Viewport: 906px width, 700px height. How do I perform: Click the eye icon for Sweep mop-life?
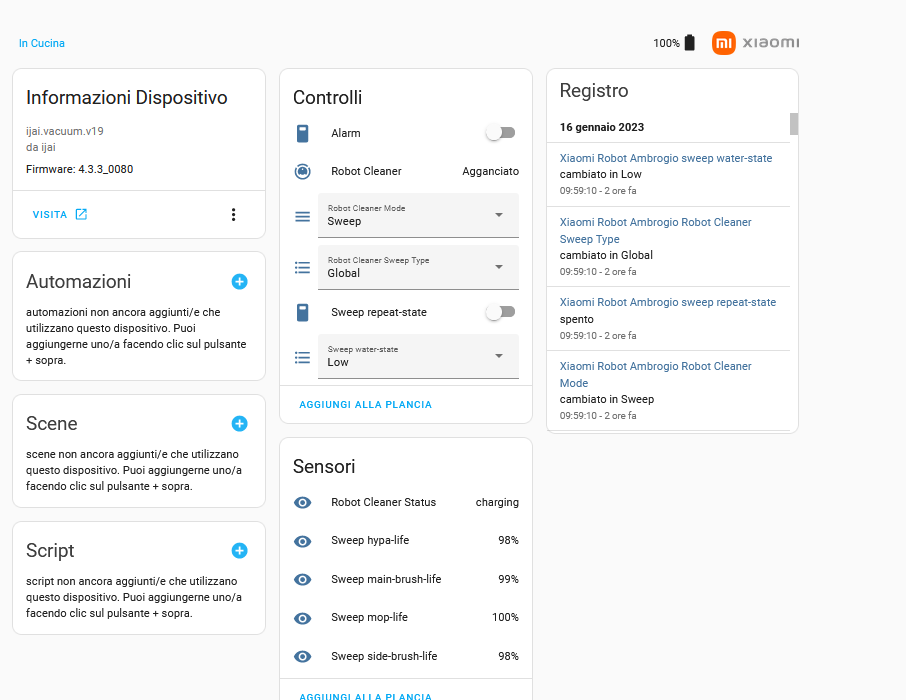(x=302, y=618)
